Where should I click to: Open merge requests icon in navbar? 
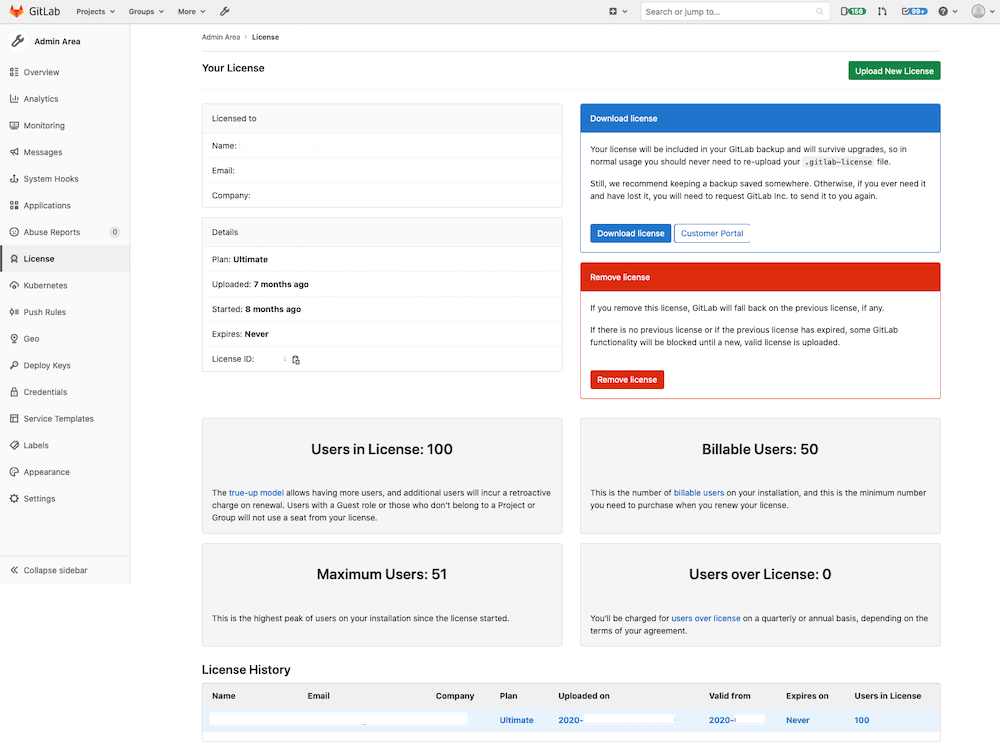tap(882, 12)
